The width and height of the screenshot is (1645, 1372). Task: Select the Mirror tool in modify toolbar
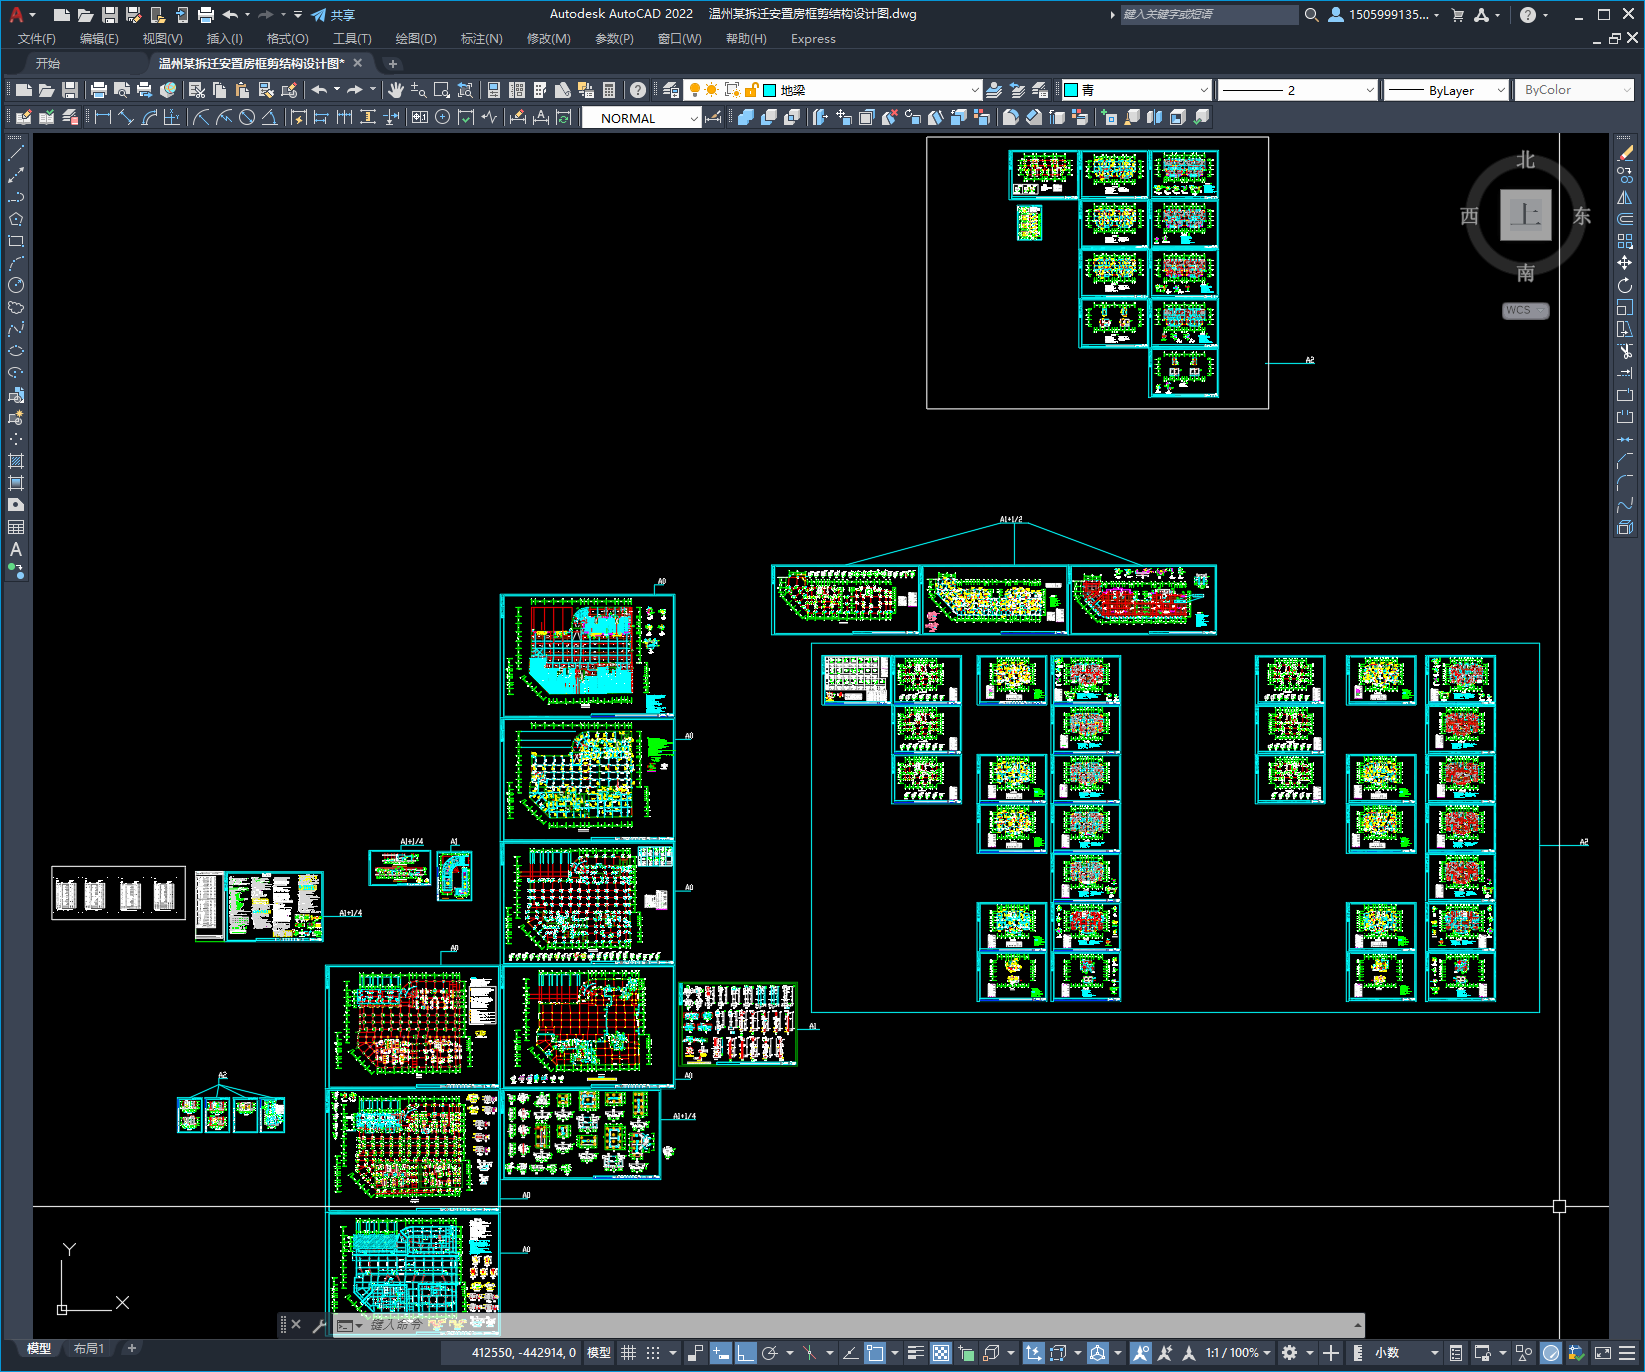[x=1625, y=197]
